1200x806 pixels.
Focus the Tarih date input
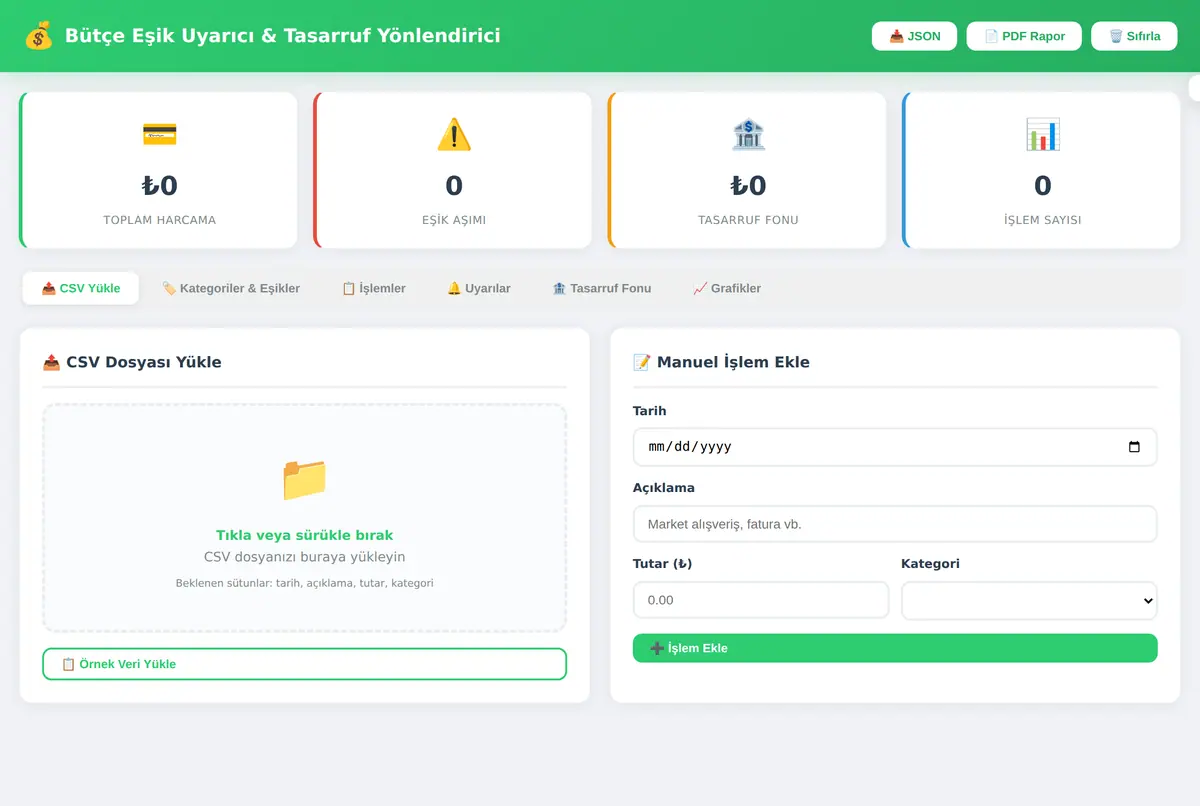coord(895,447)
